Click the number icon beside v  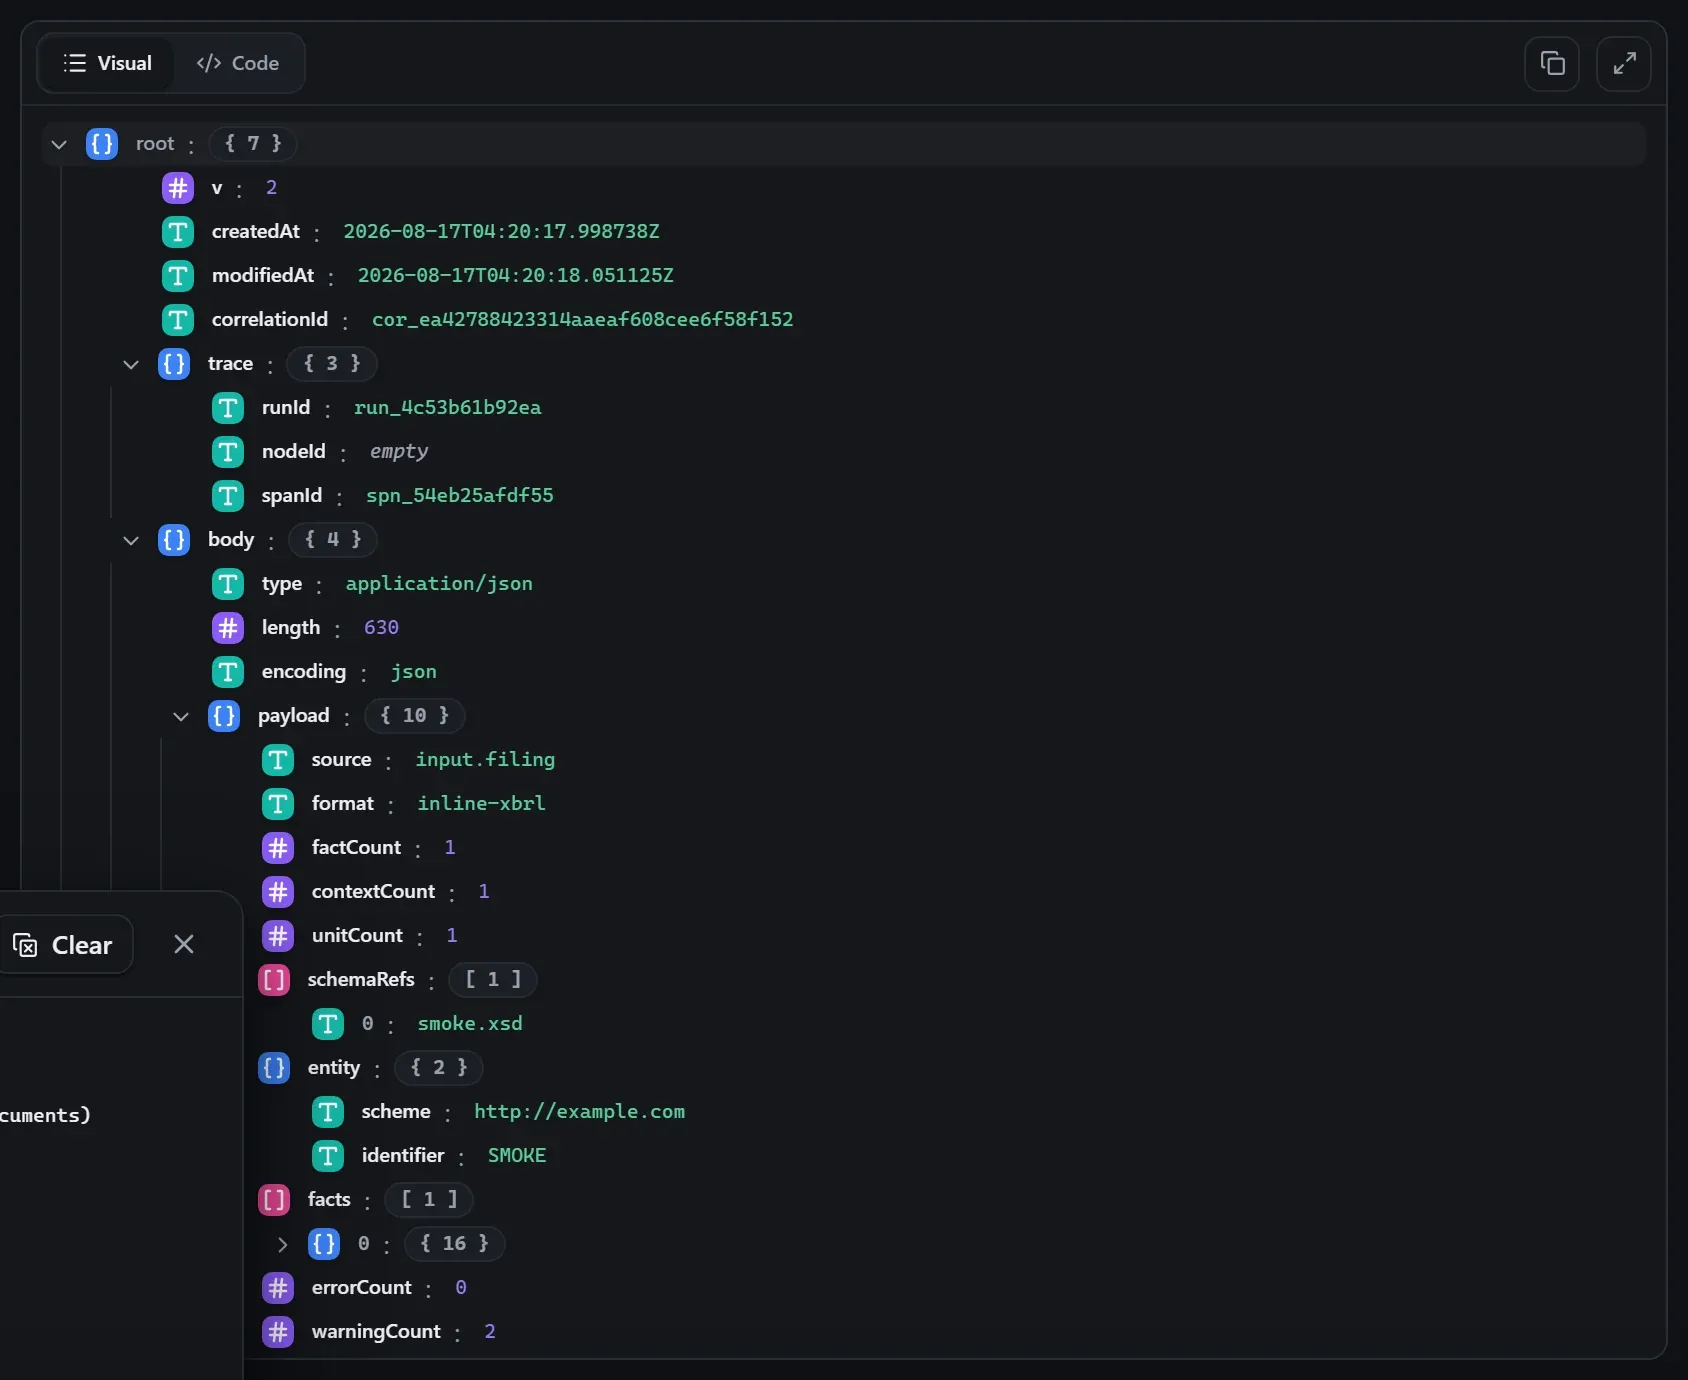[x=178, y=188]
